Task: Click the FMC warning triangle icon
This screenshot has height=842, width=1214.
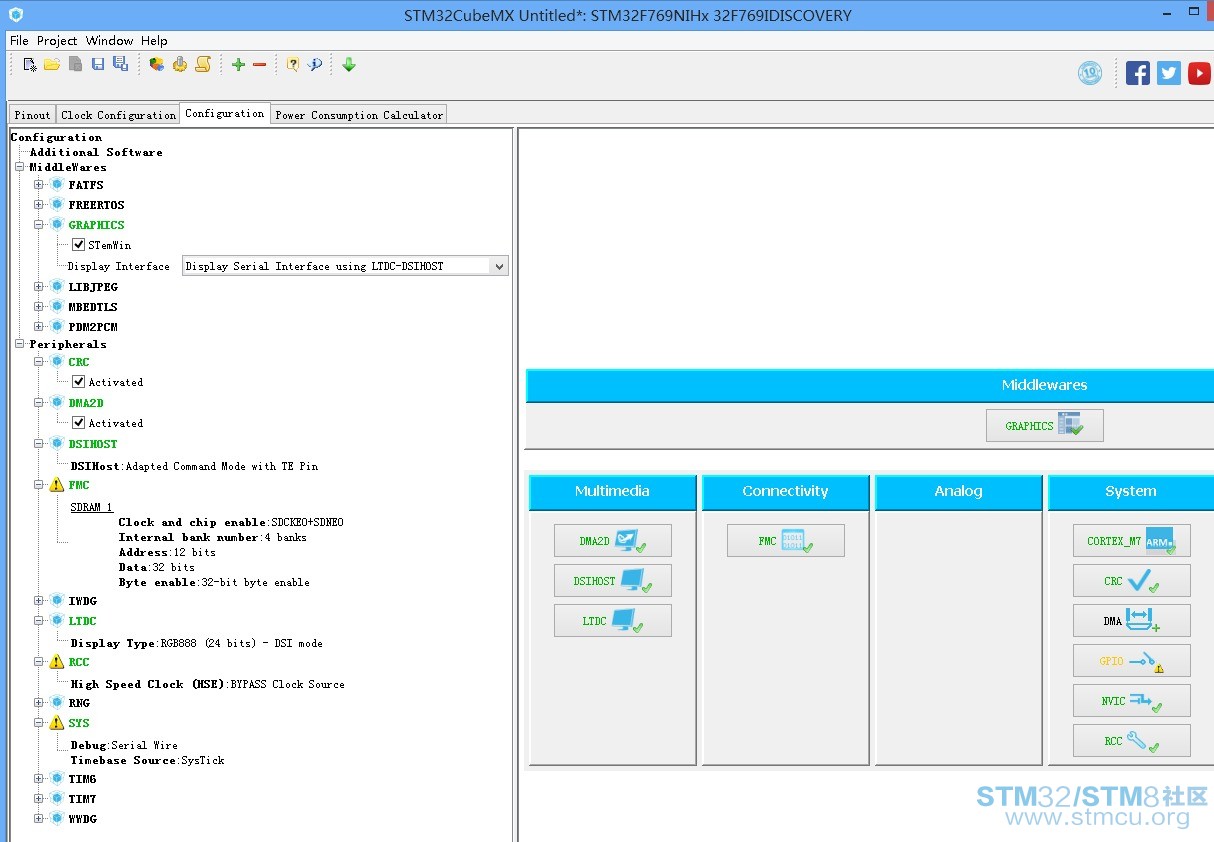Action: pyautogui.click(x=57, y=485)
